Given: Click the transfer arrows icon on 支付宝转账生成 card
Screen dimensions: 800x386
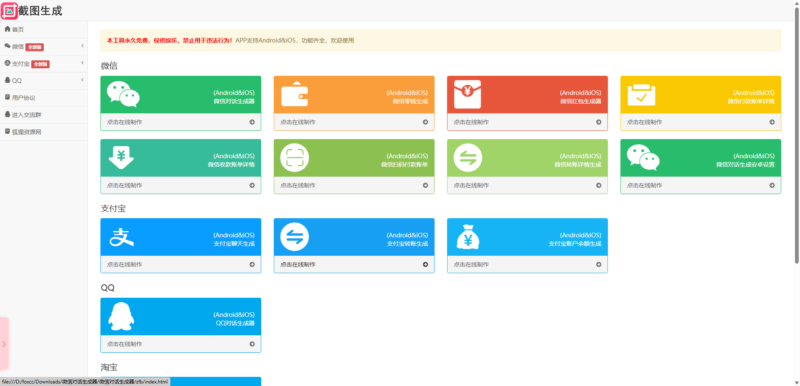Looking at the screenshot, I should pos(294,237).
